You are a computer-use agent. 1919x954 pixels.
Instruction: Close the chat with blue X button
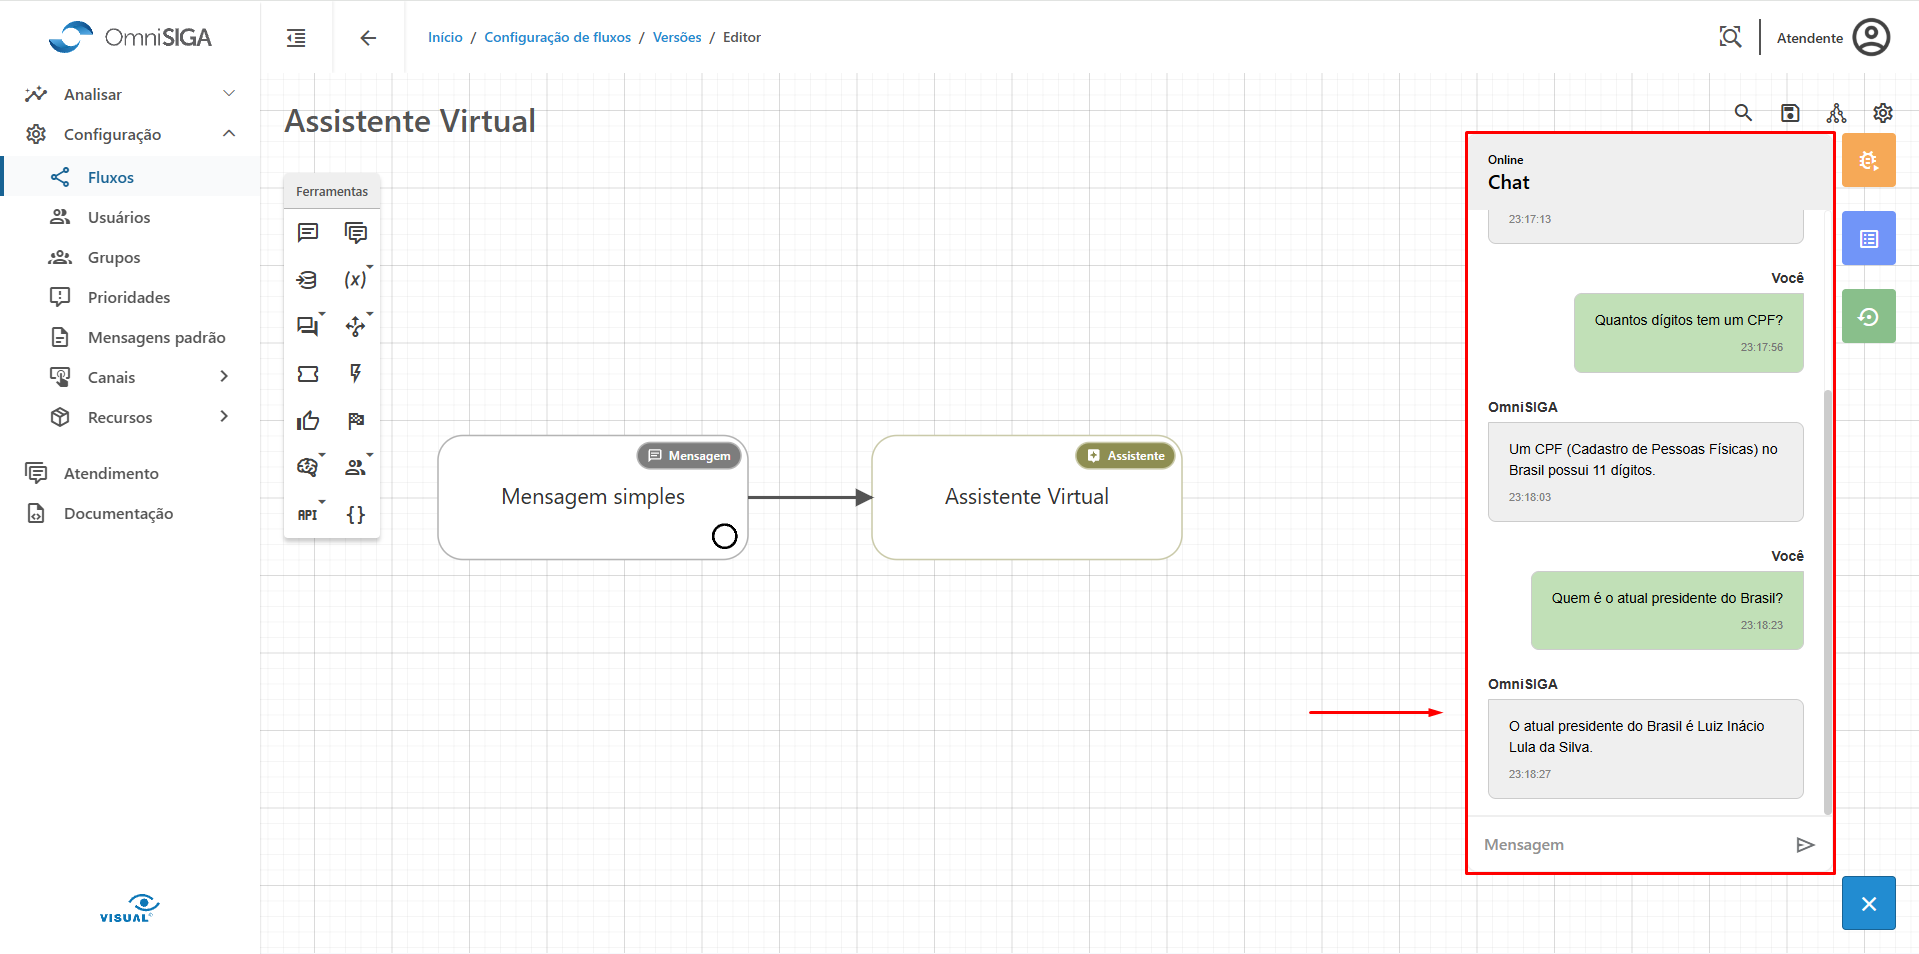coord(1869,903)
